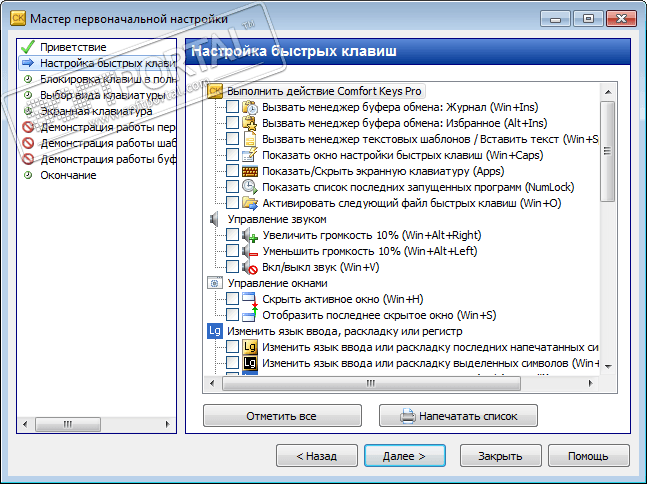Image resolution: width=647 pixels, height=484 pixels.
Task: Click the next hotkey file folder icon (Win+O)
Action: coord(250,203)
